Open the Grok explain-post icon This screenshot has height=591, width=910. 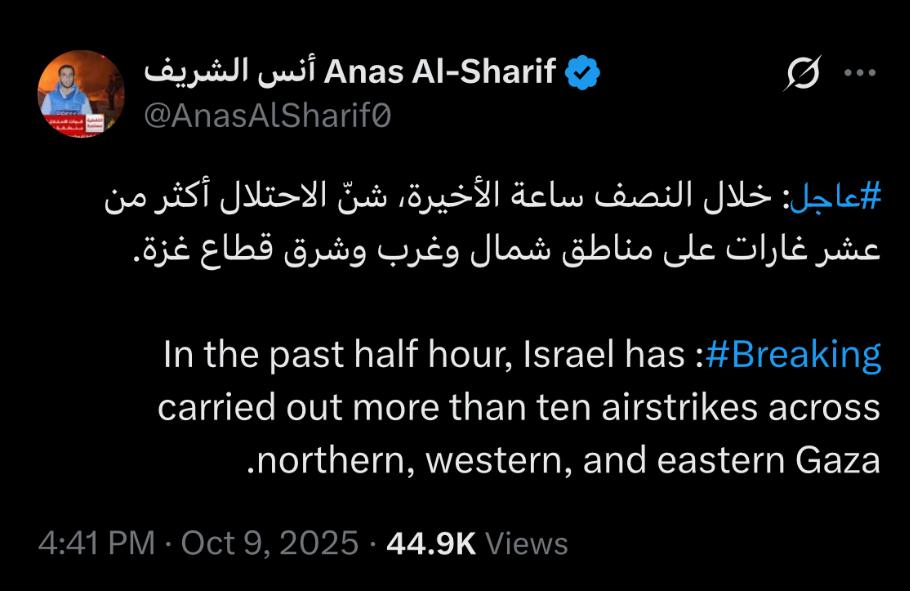[x=802, y=74]
